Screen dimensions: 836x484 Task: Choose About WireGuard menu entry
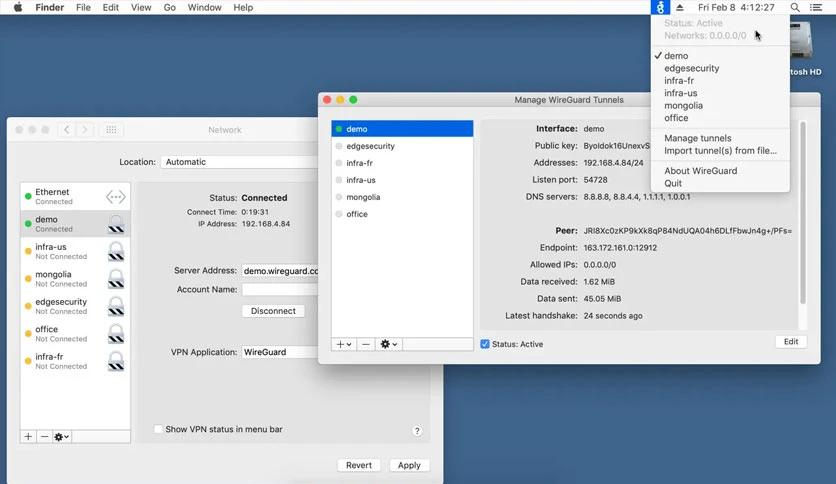[x=720, y=171]
